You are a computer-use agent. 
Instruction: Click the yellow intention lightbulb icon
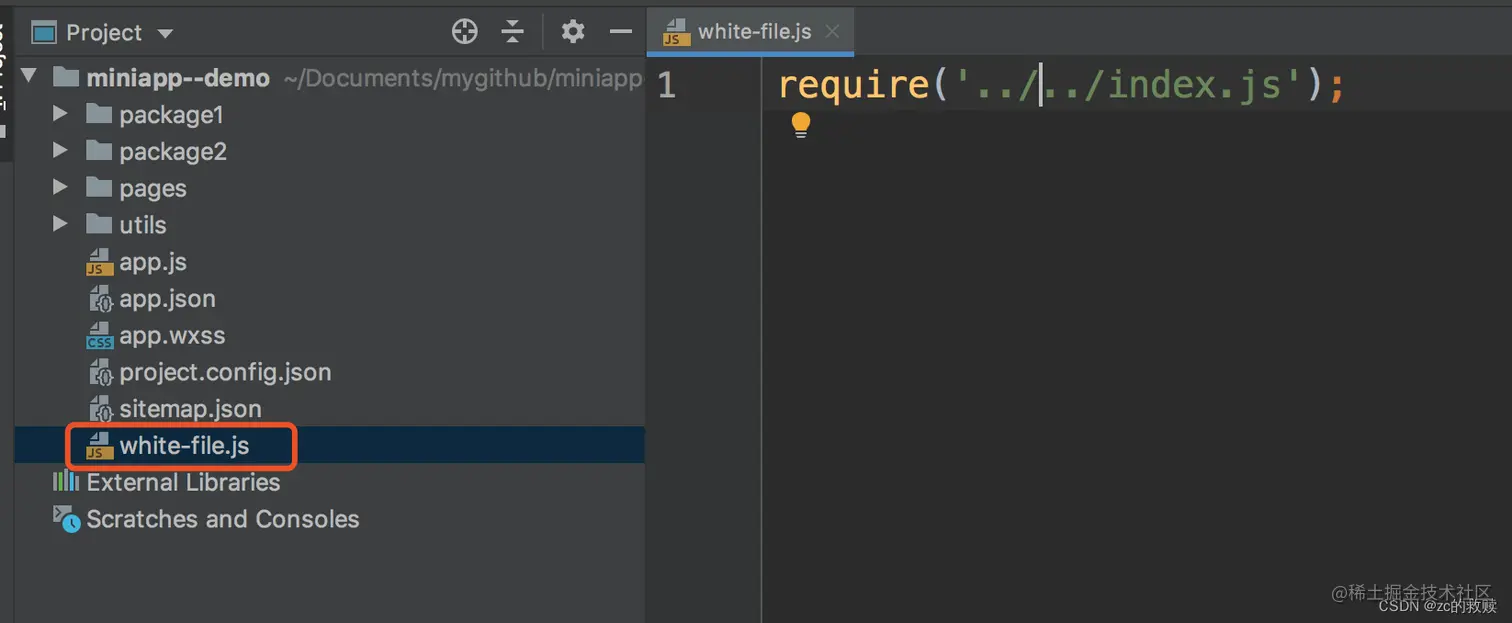pyautogui.click(x=801, y=125)
